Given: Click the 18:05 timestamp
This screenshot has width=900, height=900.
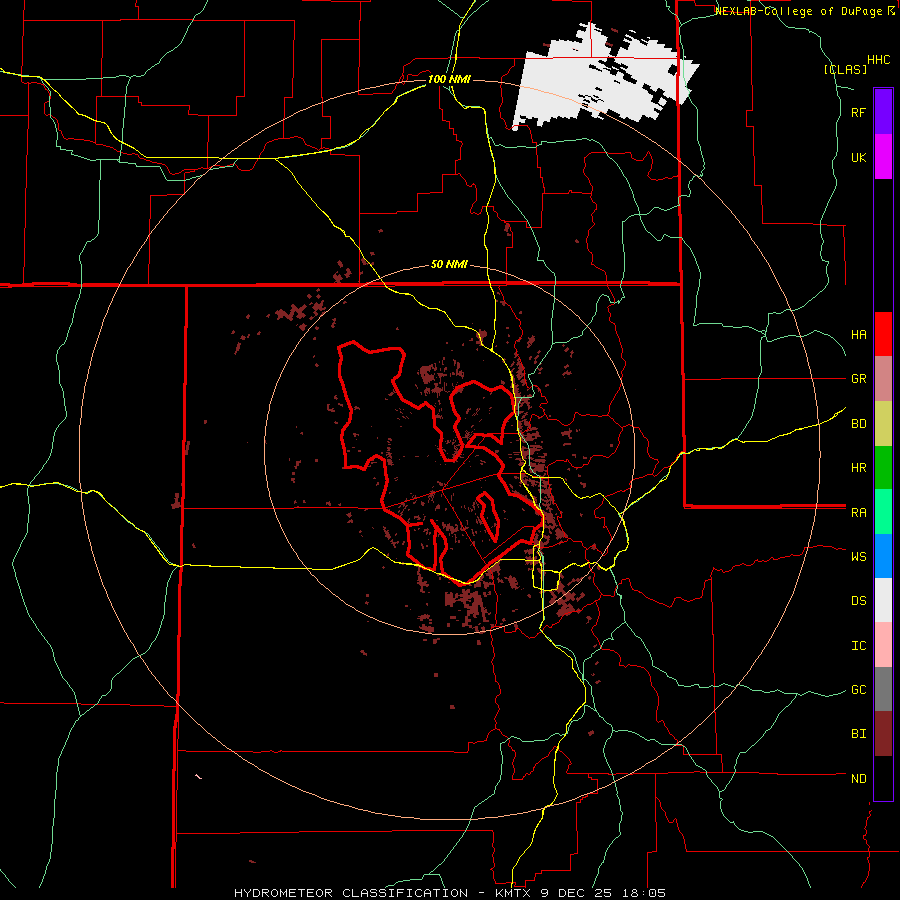Looking at the screenshot, I should coord(643,893).
